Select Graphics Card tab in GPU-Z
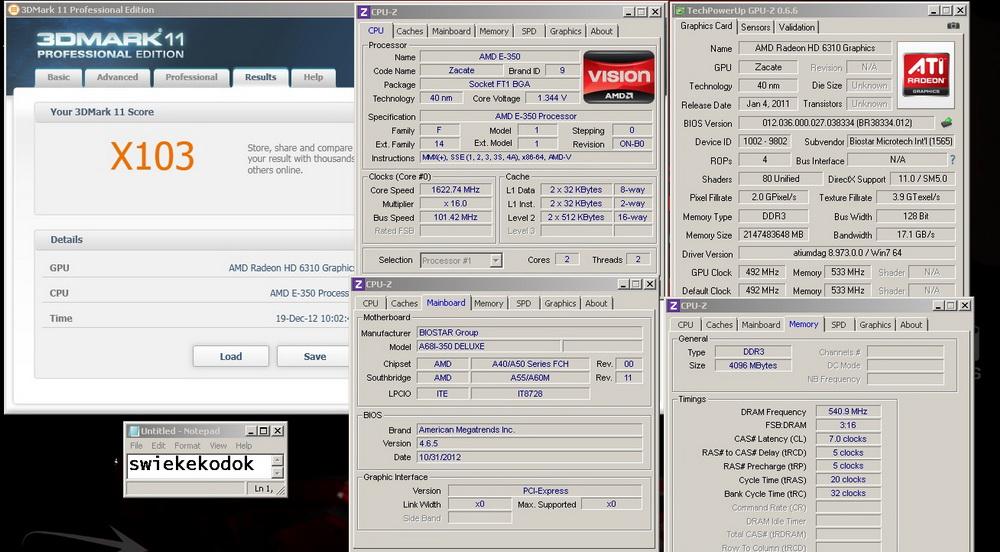 point(706,26)
